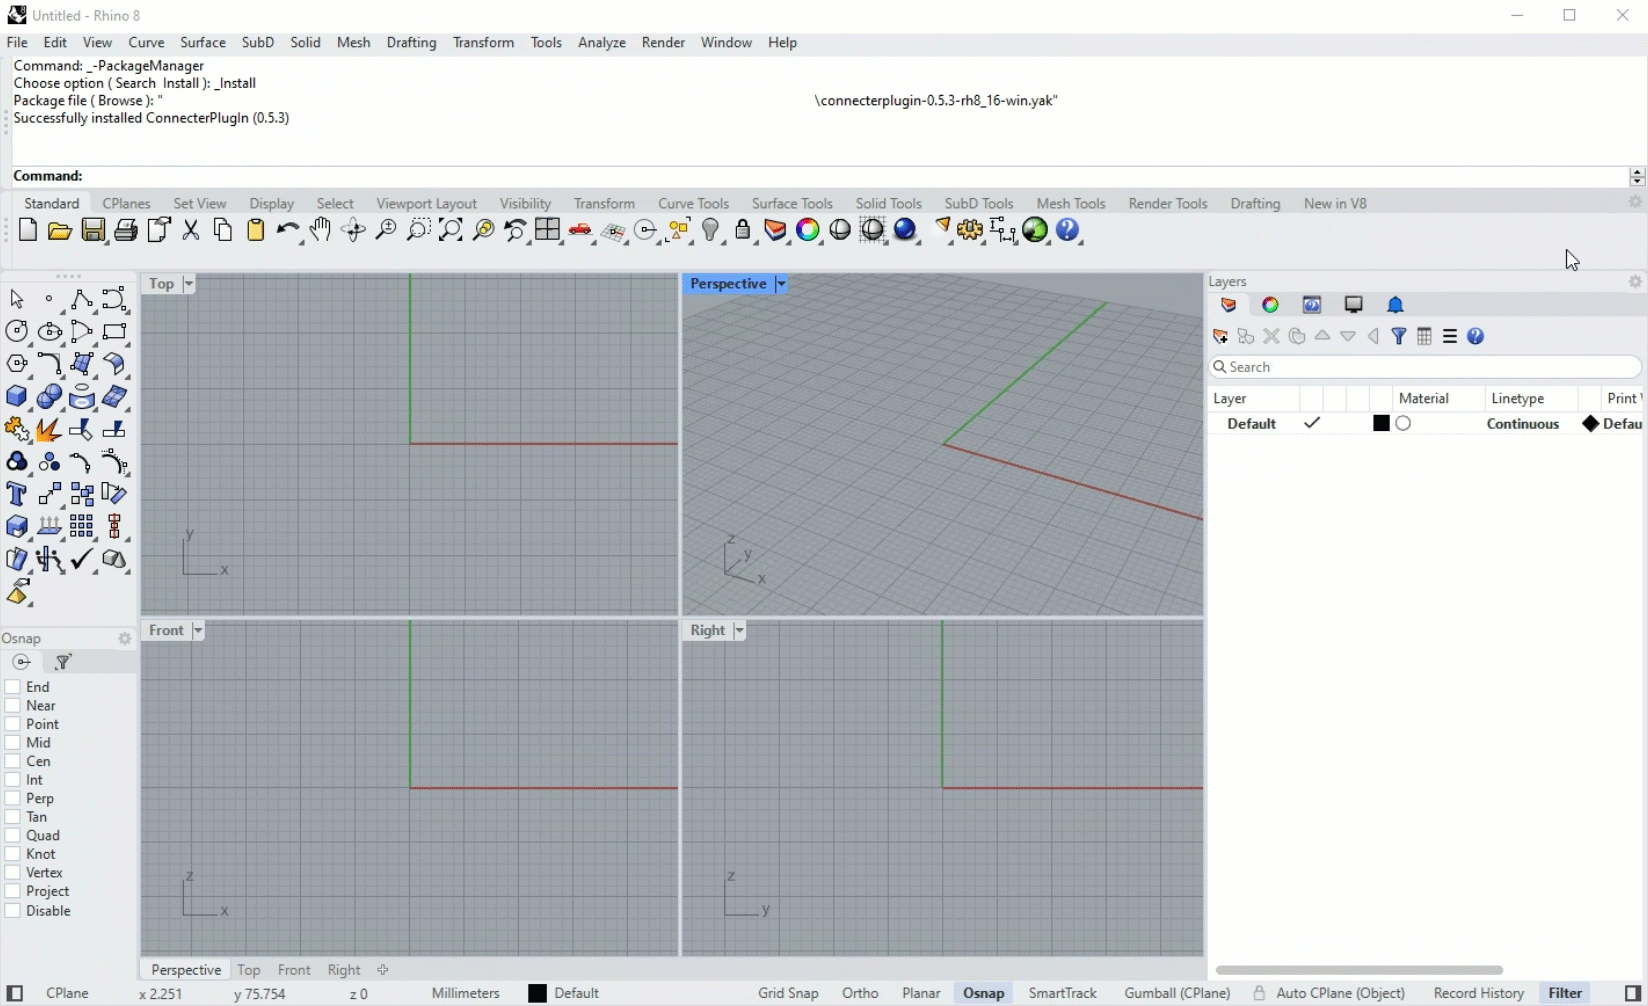Screen dimensions: 1648x1006
Task: Open the File menu
Action: (x=17, y=42)
